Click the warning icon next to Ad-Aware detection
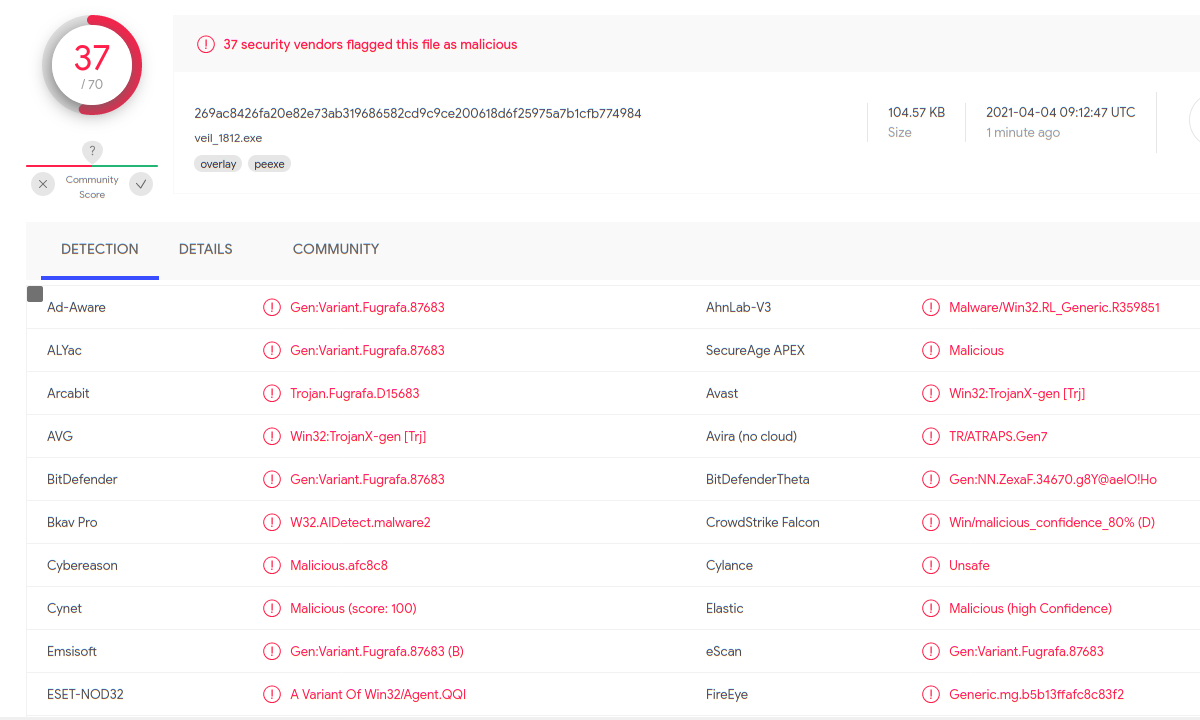The width and height of the screenshot is (1200, 720). (271, 307)
